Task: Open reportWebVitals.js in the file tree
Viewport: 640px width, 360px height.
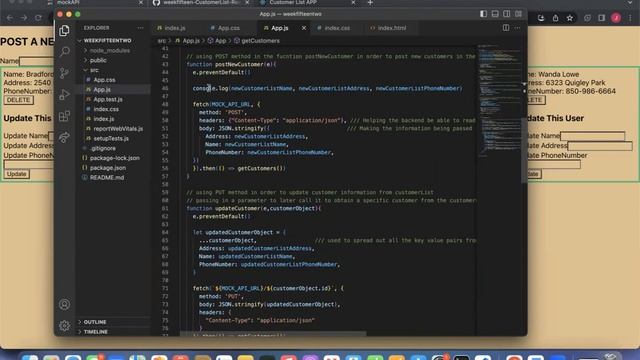Action: (x=118, y=129)
